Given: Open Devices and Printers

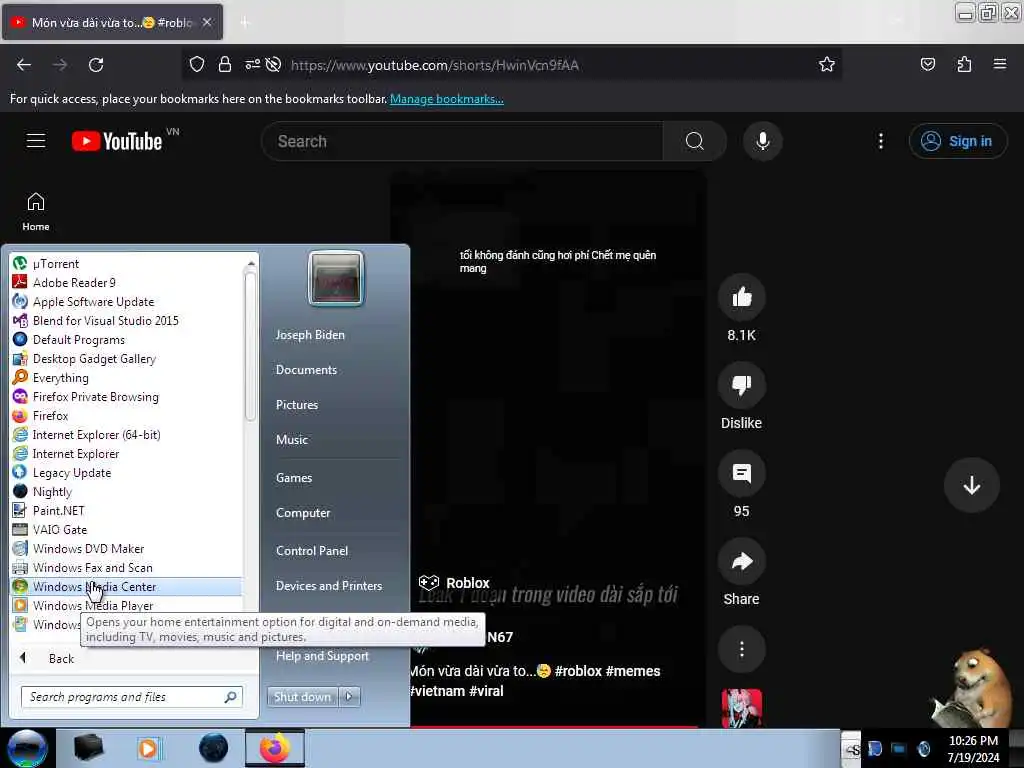Looking at the screenshot, I should point(329,586).
